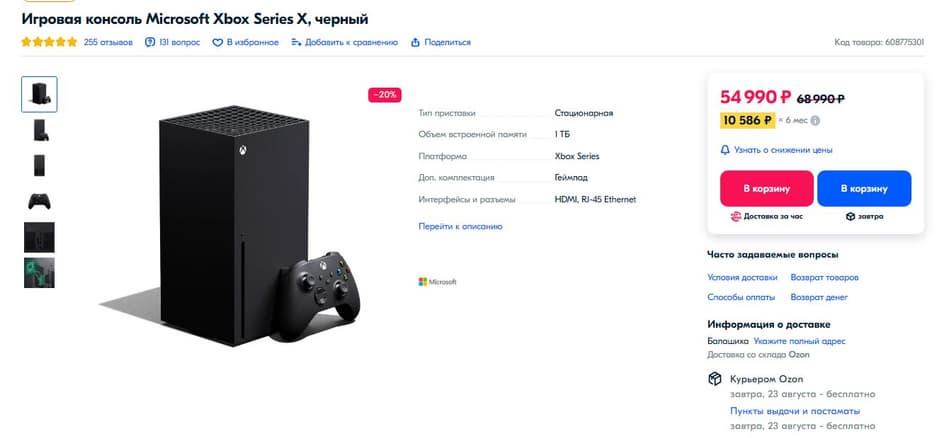Image resolution: width=937 pixels, height=438 pixels.
Task: Click the five-star rating icons
Action: point(50,42)
